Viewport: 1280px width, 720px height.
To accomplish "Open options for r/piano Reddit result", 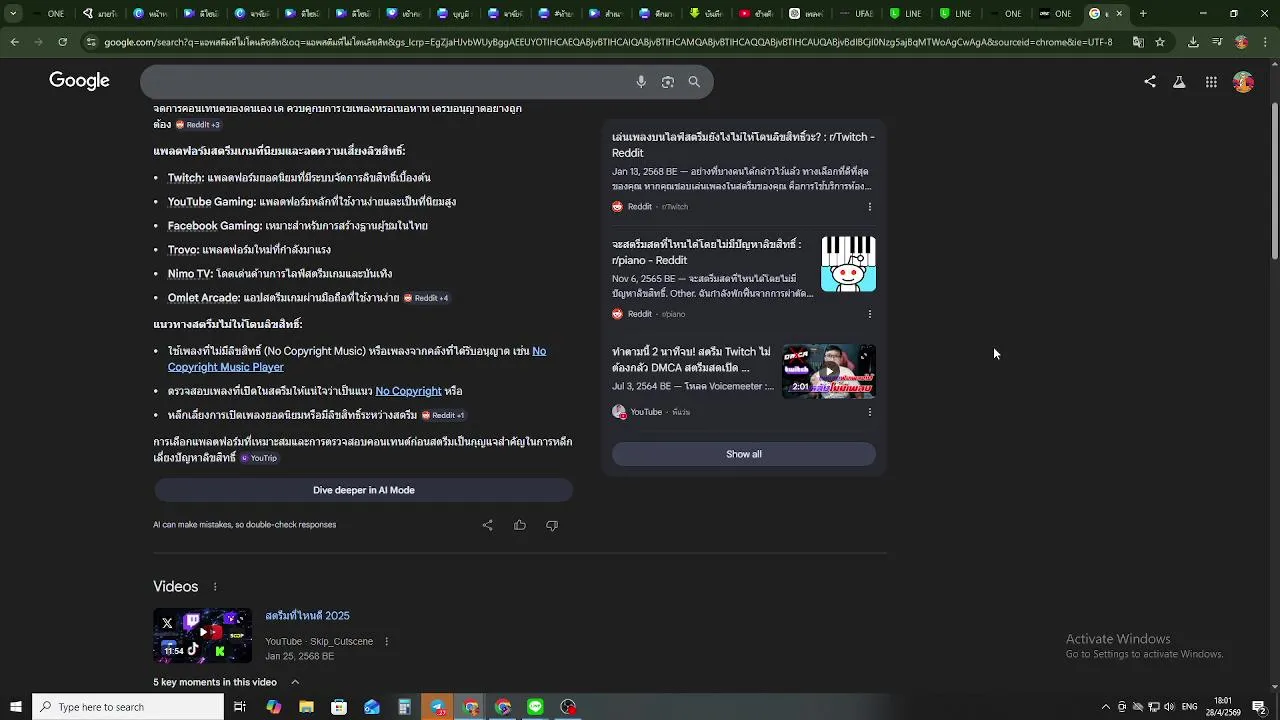I will 869,314.
